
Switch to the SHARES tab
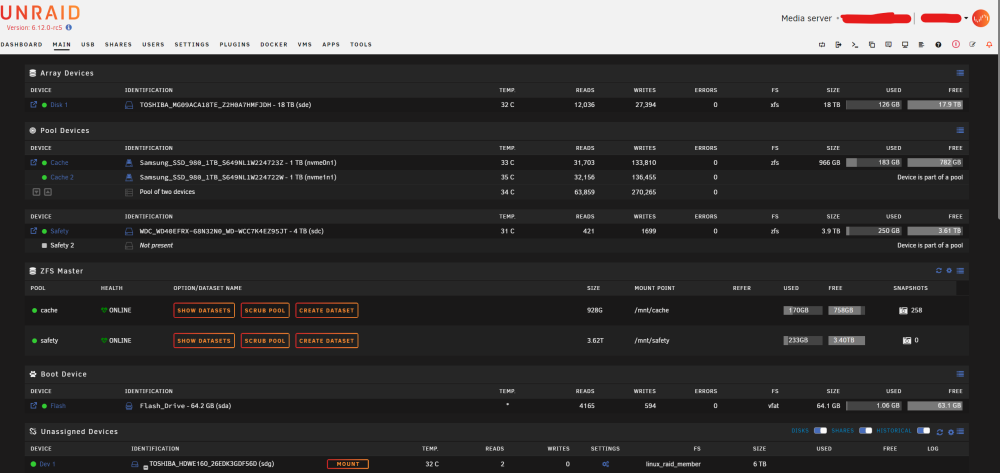119,45
